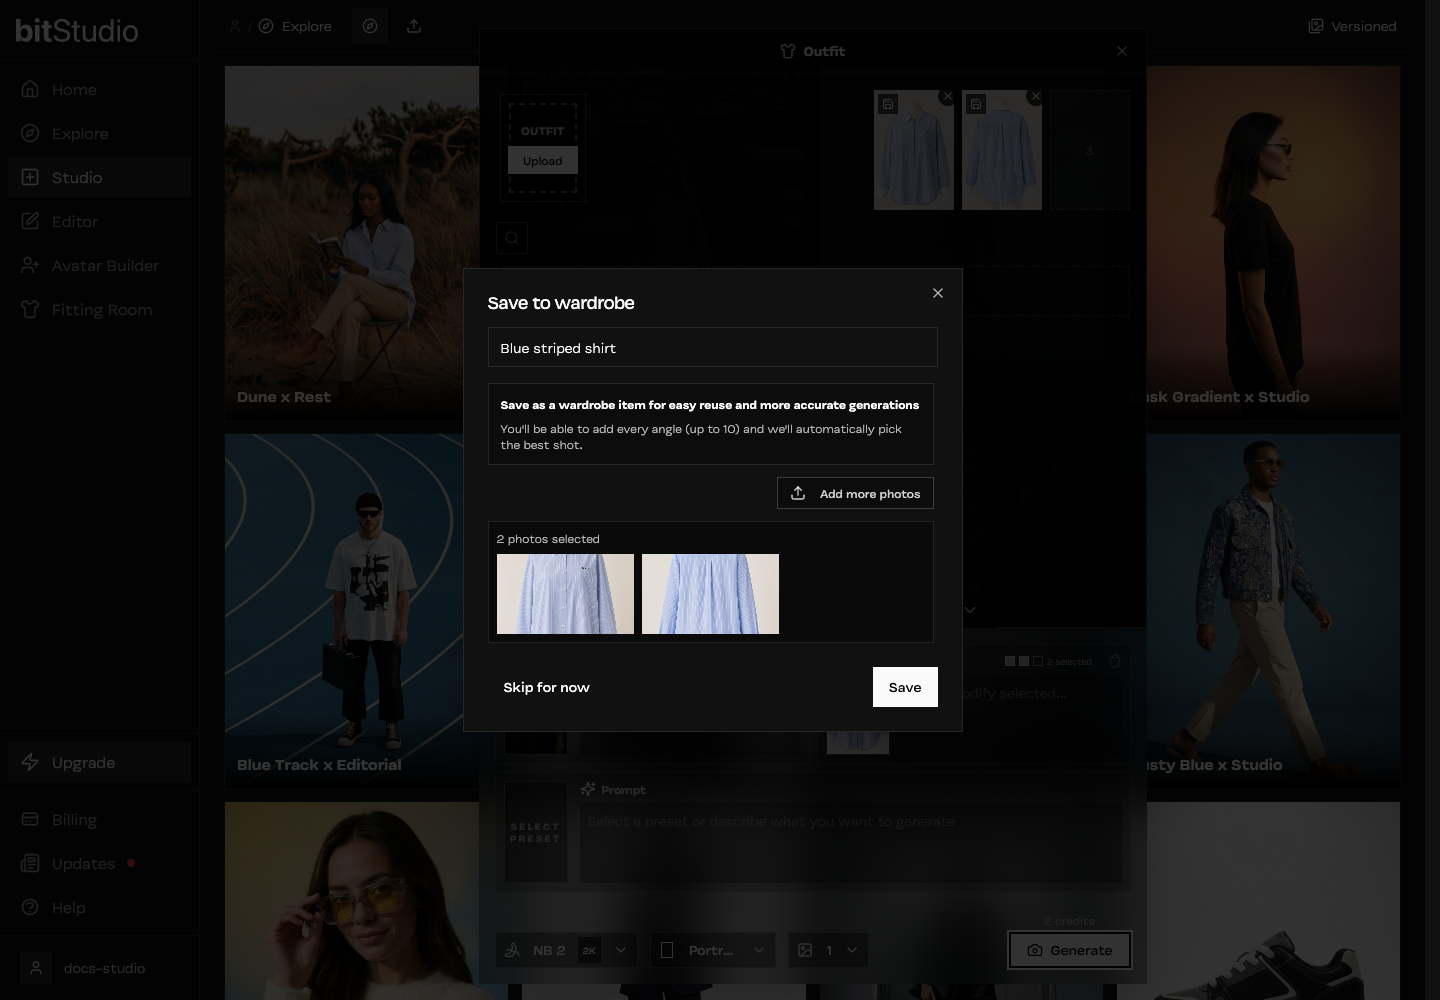Save the wardrobe item
This screenshot has height=1000, width=1440.
pos(905,687)
